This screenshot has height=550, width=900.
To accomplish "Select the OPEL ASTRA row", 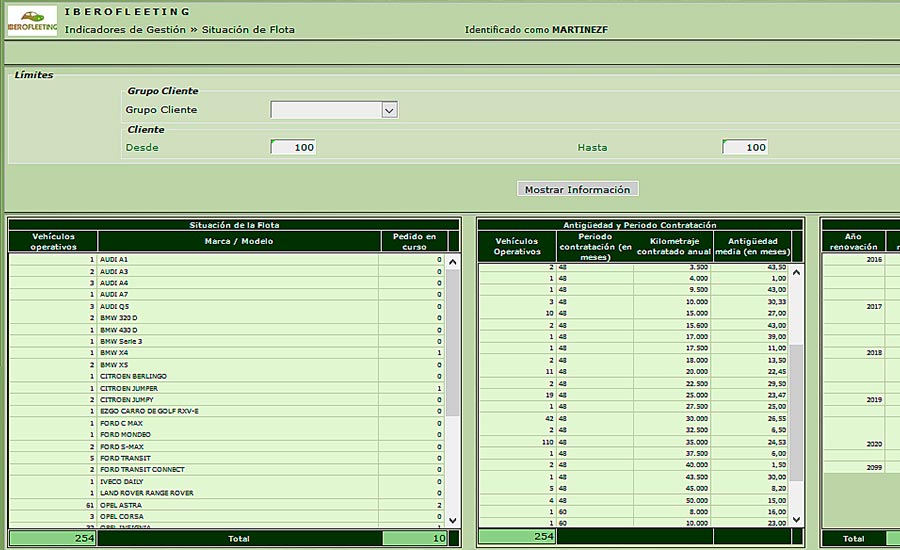I will 226,505.
